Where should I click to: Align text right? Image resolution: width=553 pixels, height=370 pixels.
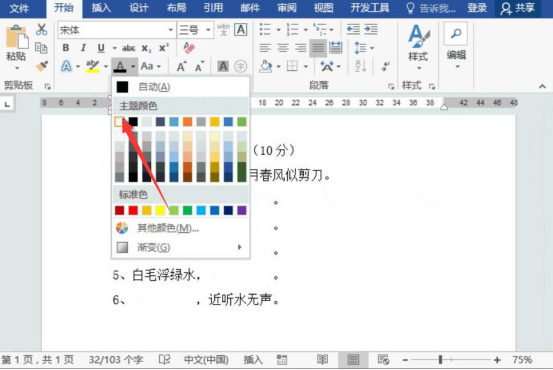300,48
